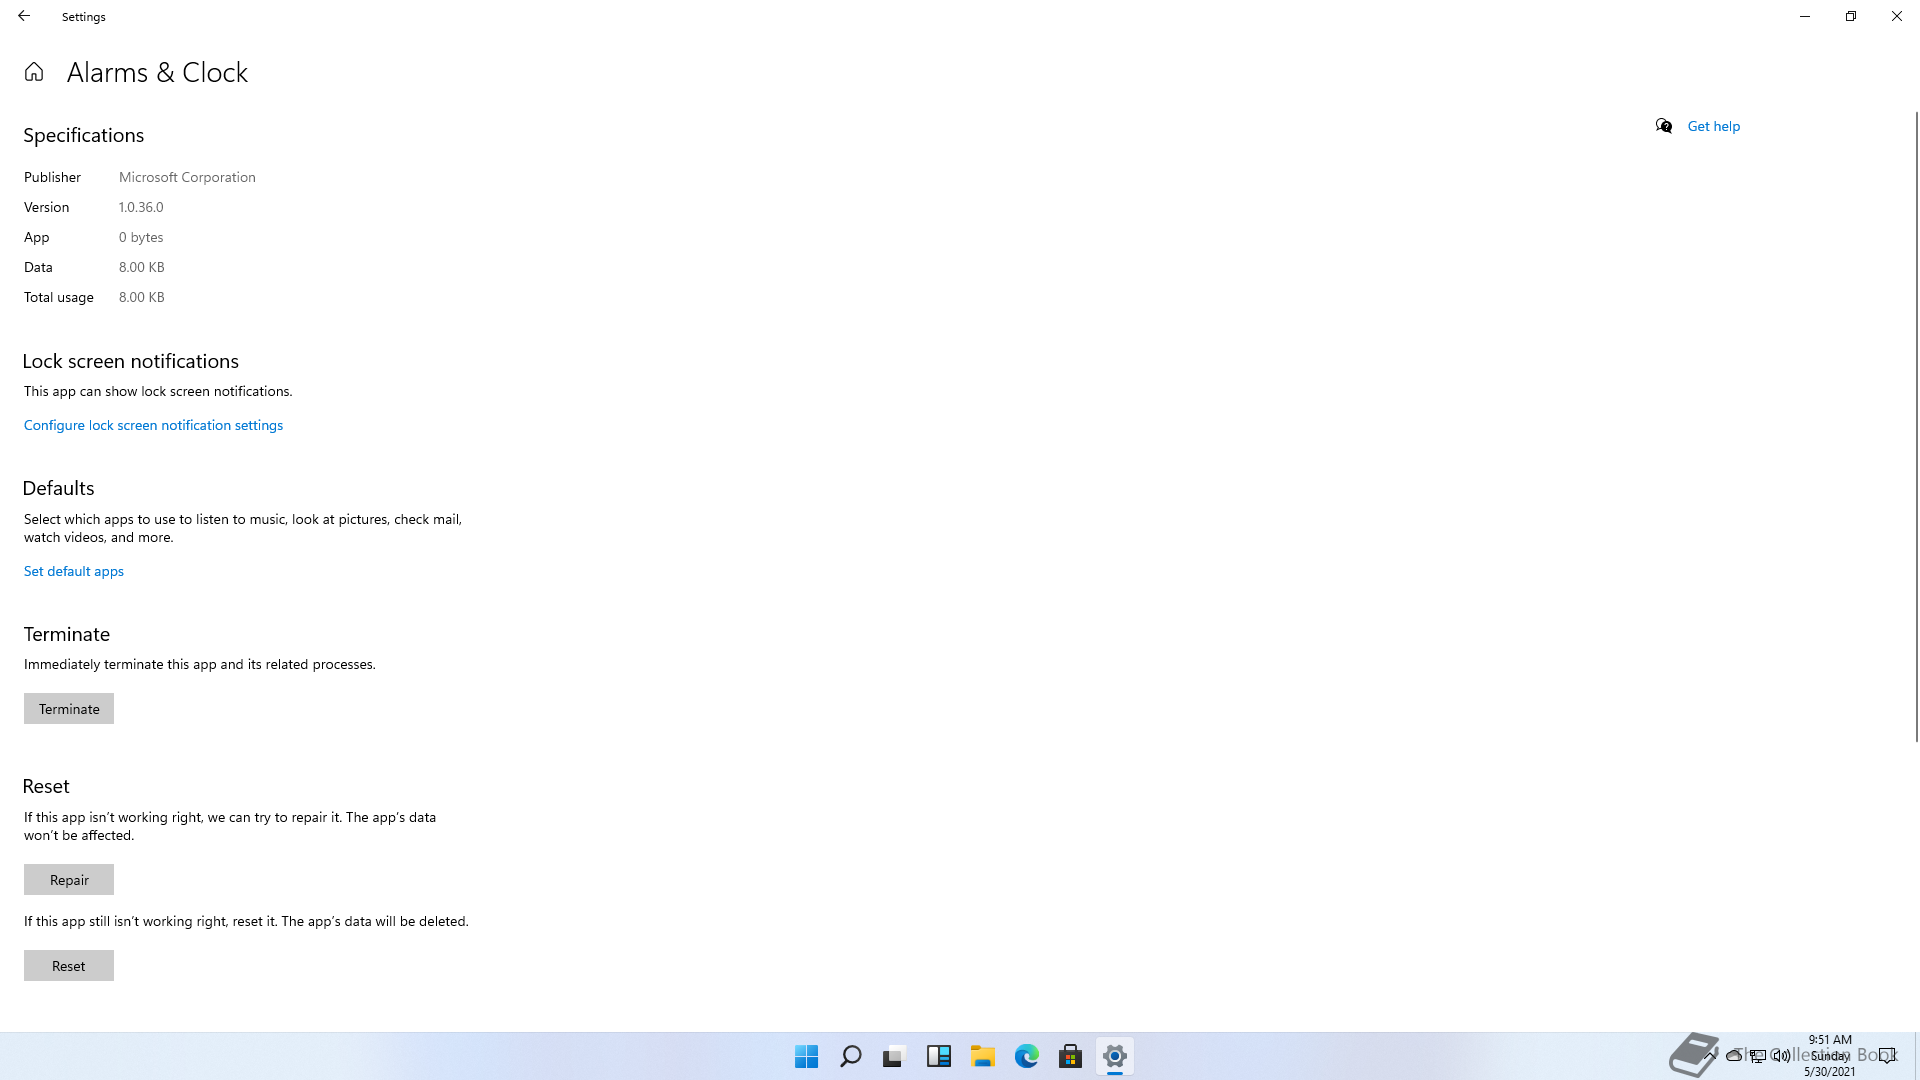Open the Get help link

click(x=1713, y=126)
